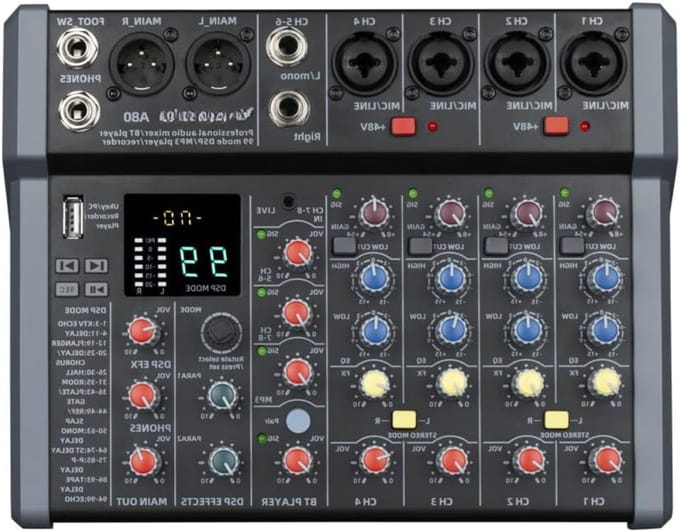Tap the CH 4 GAIN knob
This screenshot has width=680, height=531.
[375, 213]
